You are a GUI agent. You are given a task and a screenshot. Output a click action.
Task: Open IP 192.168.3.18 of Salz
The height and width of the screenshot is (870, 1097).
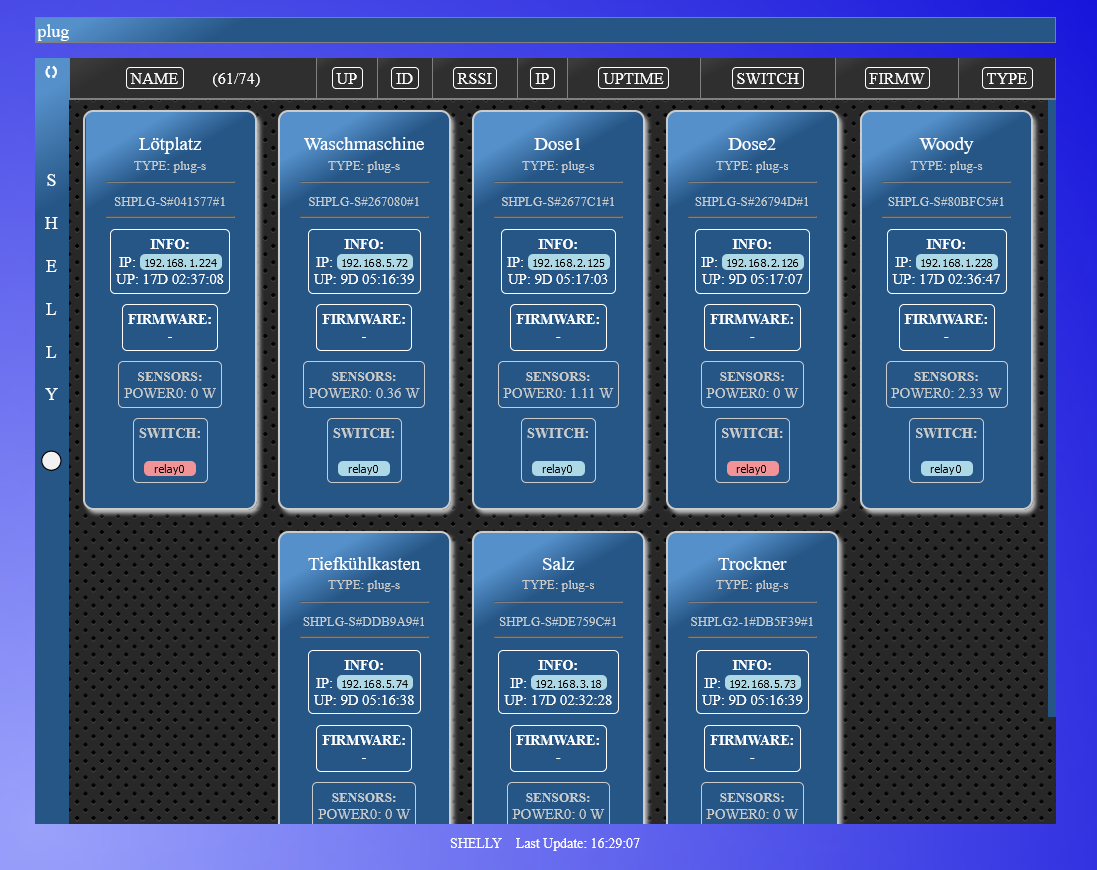point(568,683)
